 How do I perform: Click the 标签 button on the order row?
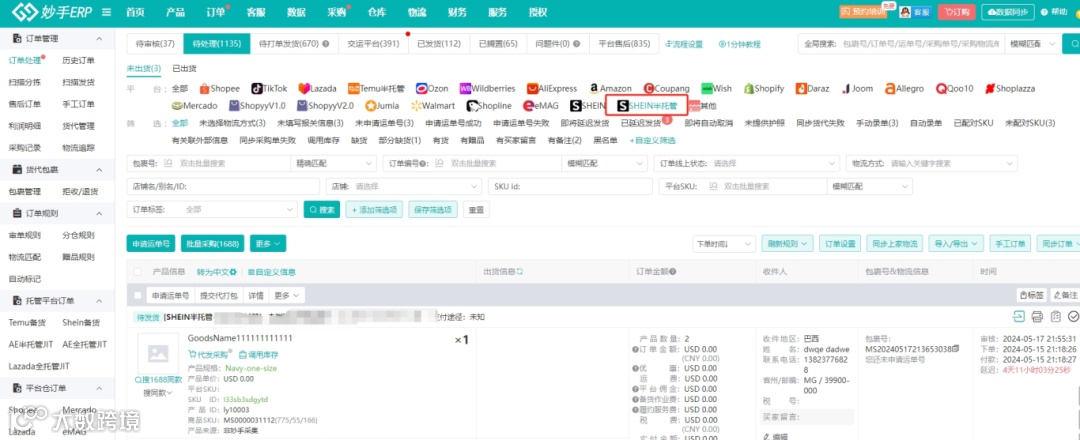(1032, 295)
